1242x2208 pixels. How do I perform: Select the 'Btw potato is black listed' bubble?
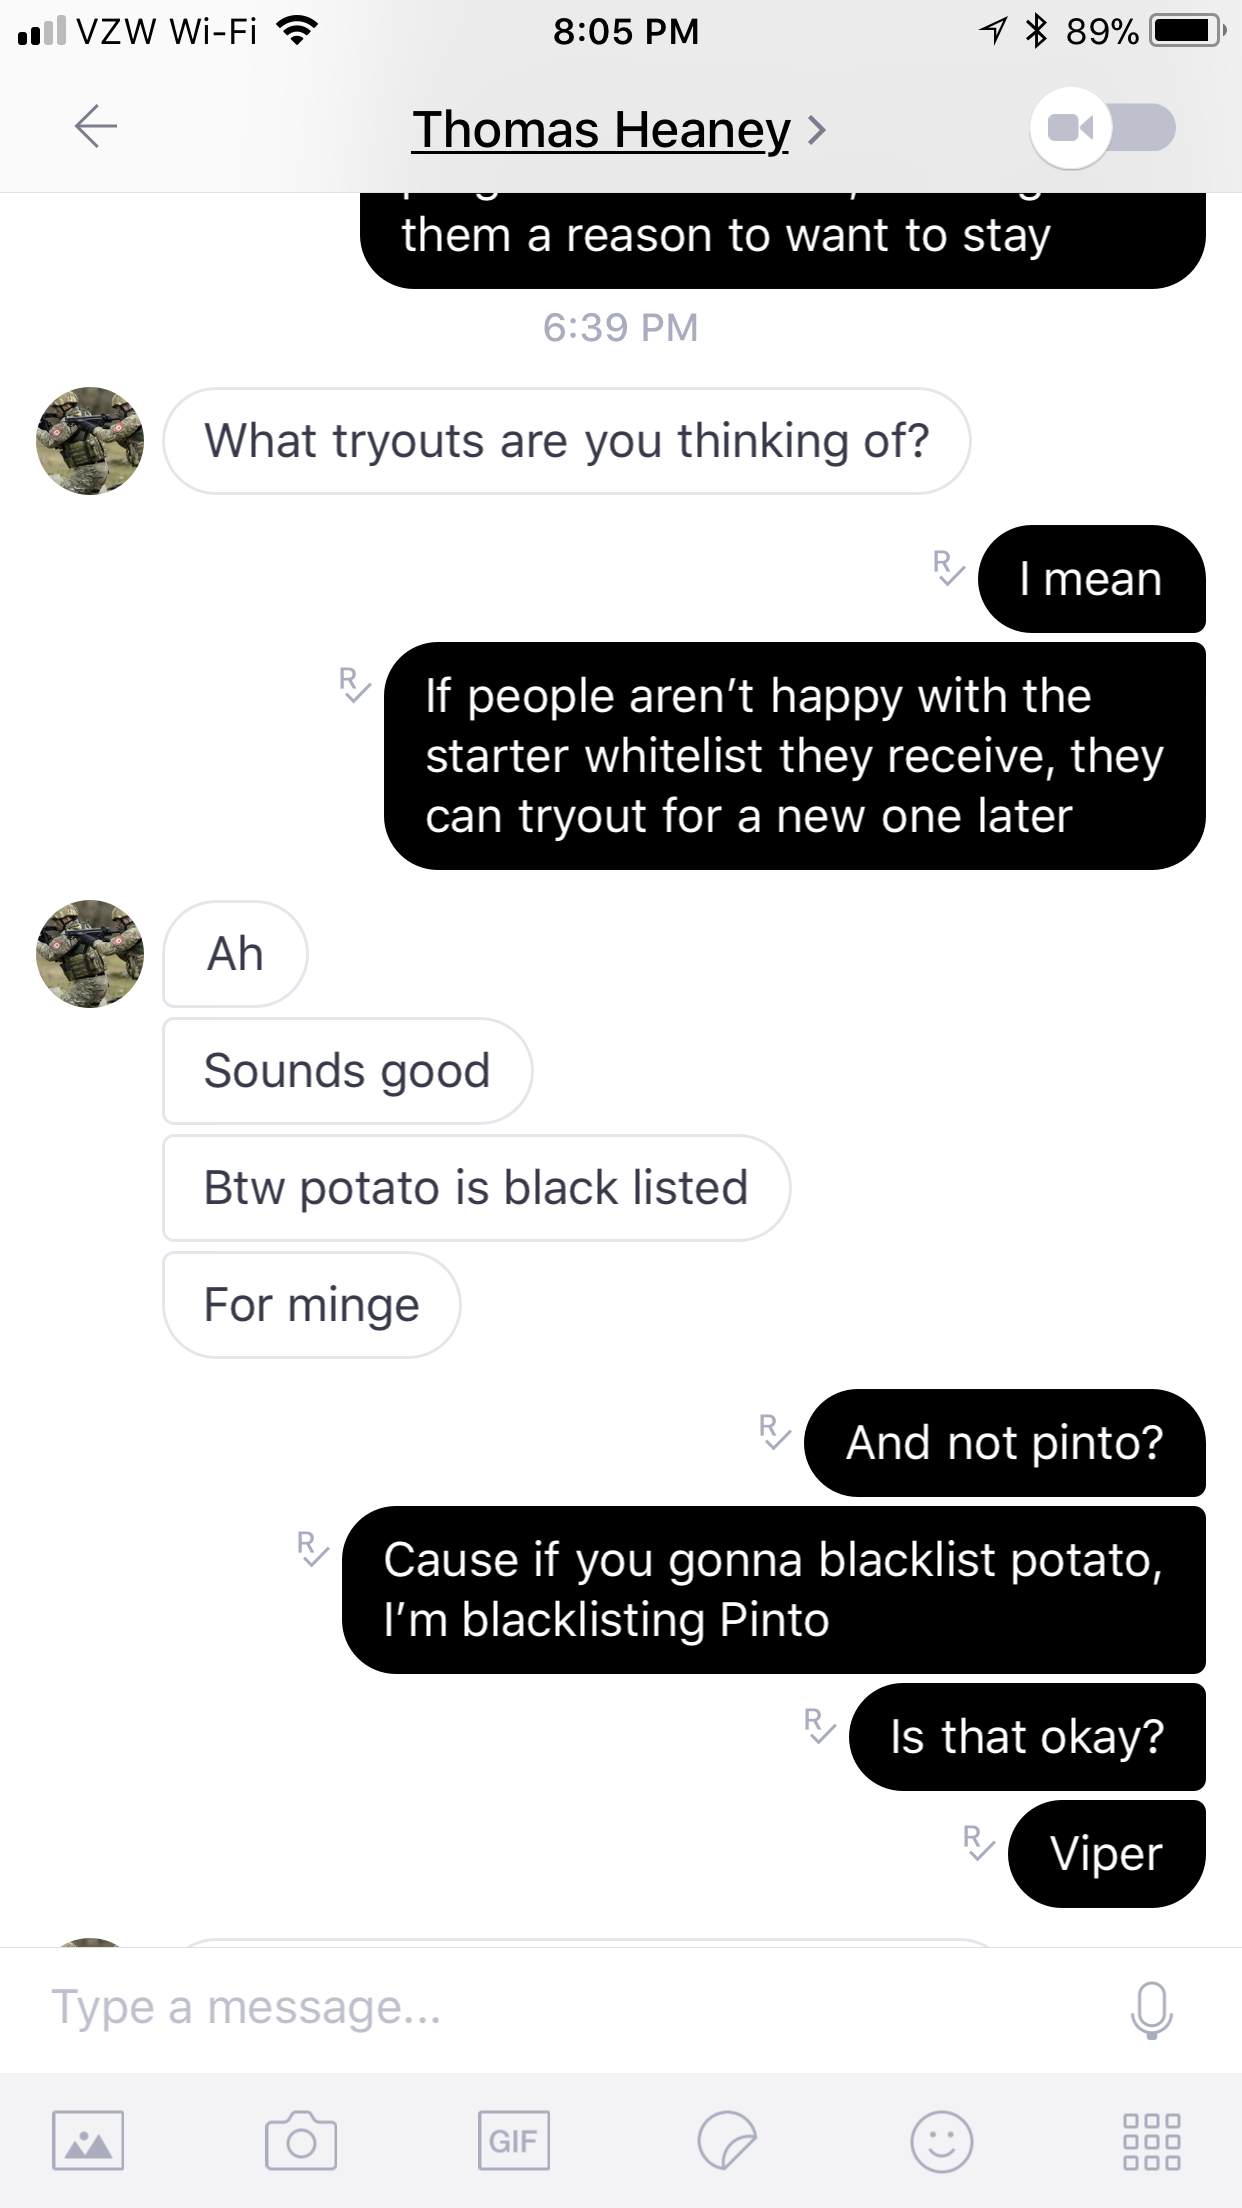[x=476, y=1188]
